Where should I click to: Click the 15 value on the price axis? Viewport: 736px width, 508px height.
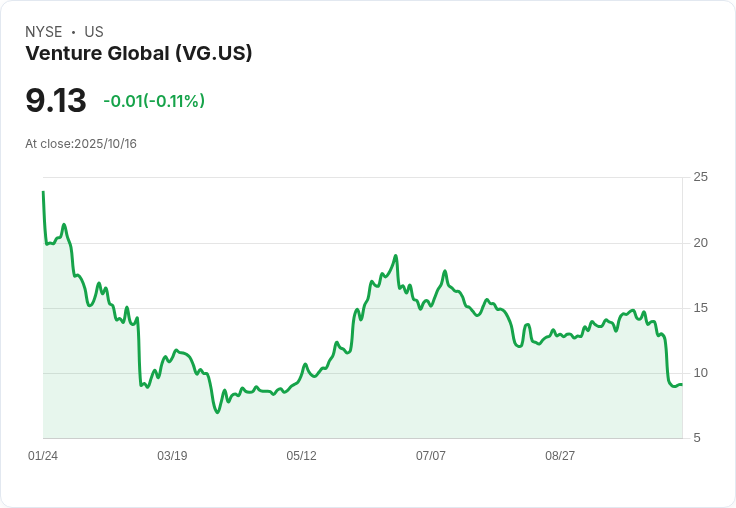tap(700, 308)
